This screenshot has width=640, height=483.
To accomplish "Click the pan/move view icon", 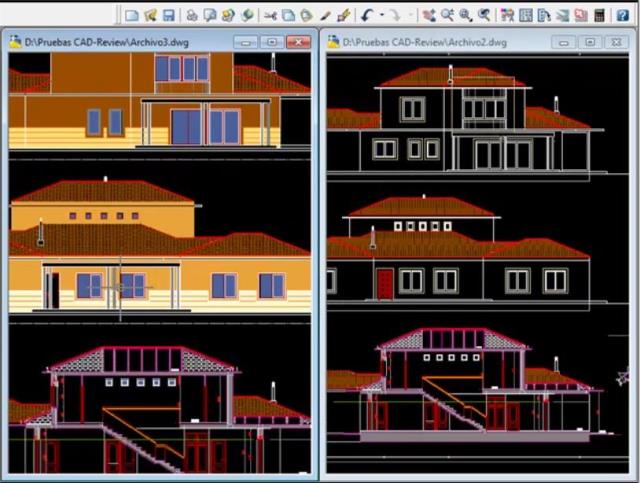I will tap(429, 16).
